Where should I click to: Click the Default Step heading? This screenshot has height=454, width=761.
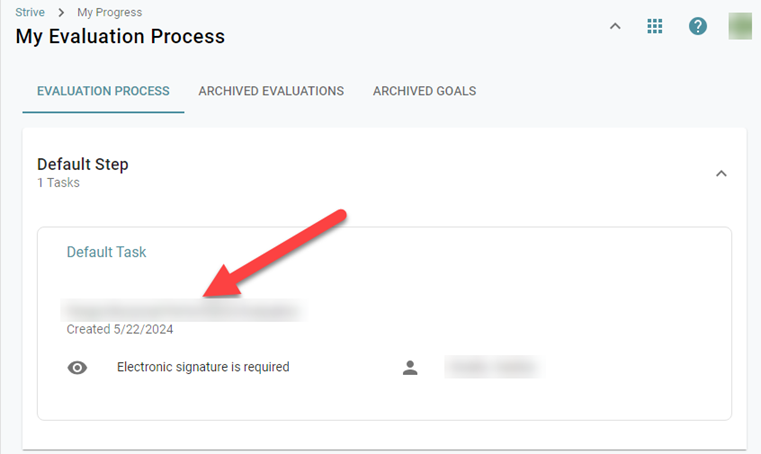(x=83, y=164)
